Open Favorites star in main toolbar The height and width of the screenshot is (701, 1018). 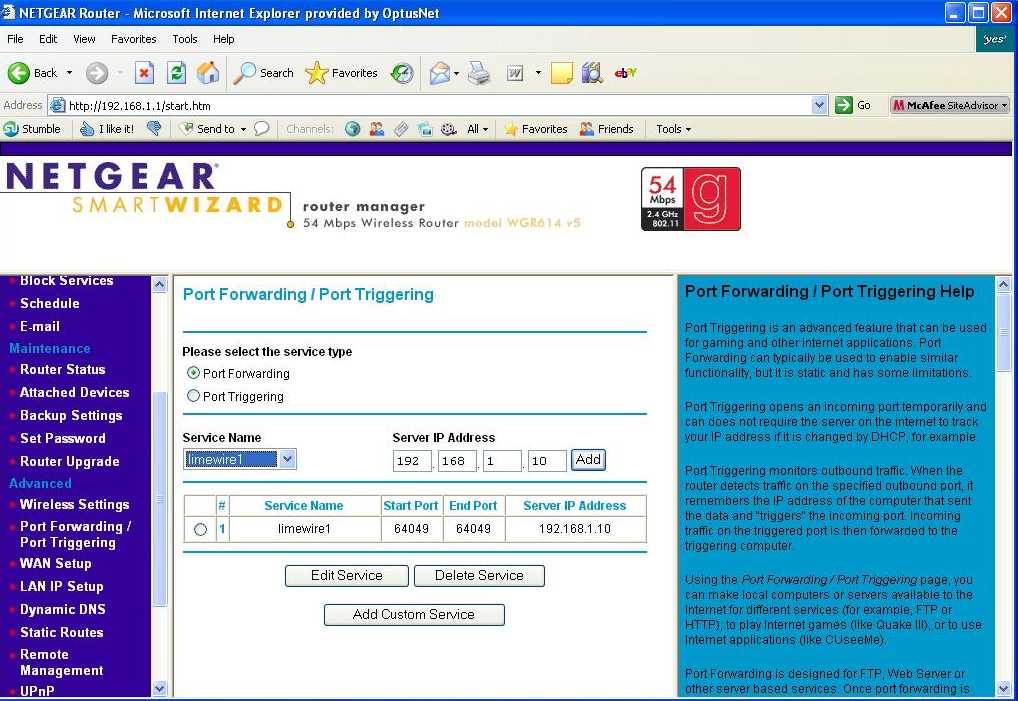tap(316, 73)
